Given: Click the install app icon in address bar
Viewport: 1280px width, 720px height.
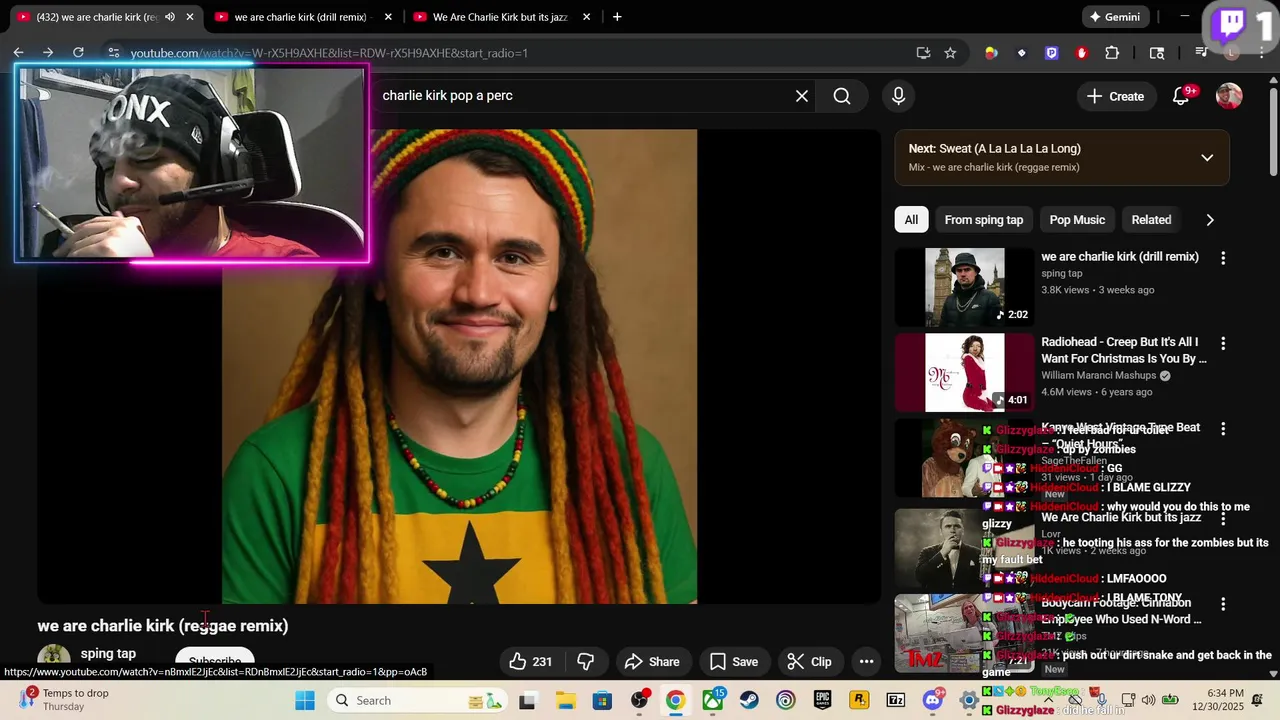Looking at the screenshot, I should [x=923, y=53].
